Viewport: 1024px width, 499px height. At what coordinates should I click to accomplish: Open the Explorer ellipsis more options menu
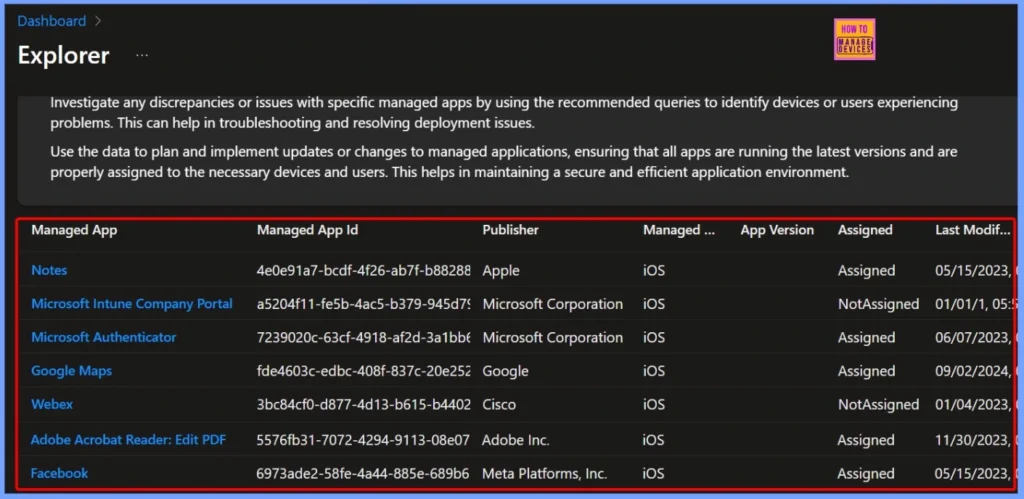point(142,56)
